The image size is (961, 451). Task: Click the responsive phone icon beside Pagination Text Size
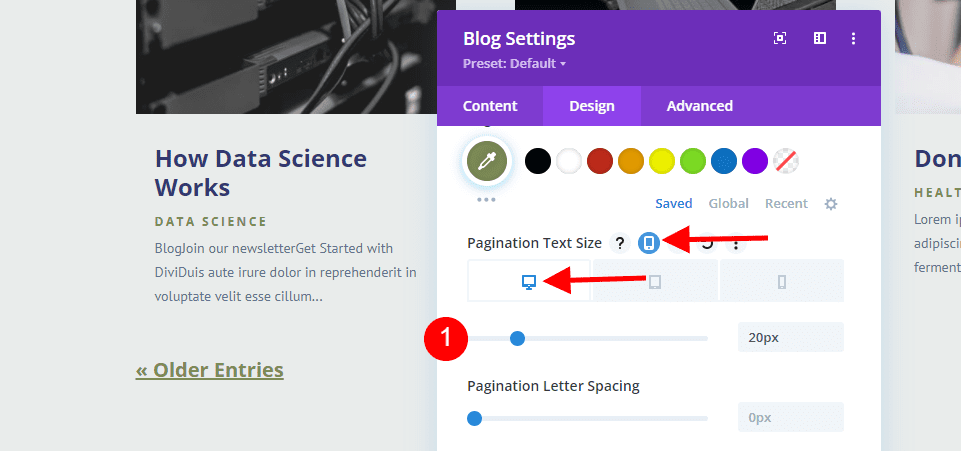649,243
